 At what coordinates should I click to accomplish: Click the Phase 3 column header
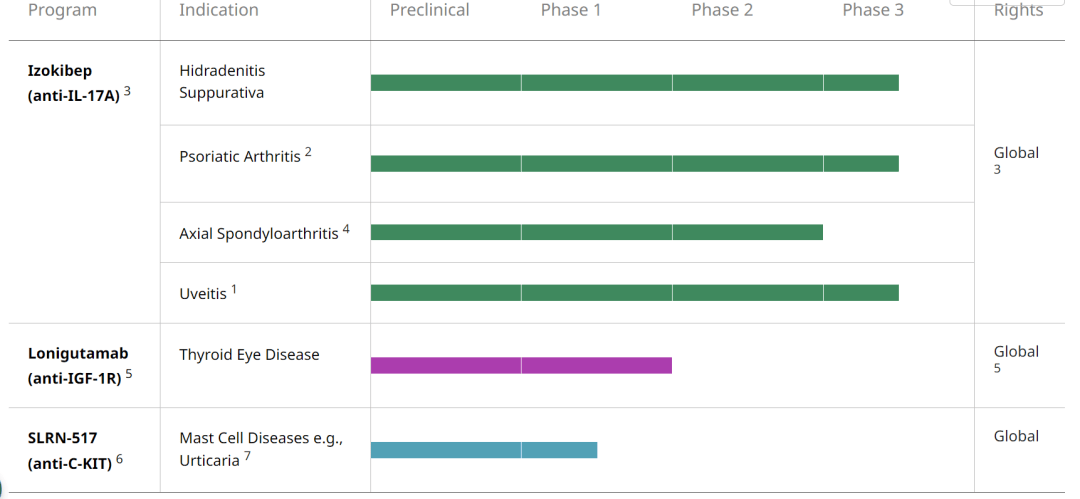pos(873,10)
